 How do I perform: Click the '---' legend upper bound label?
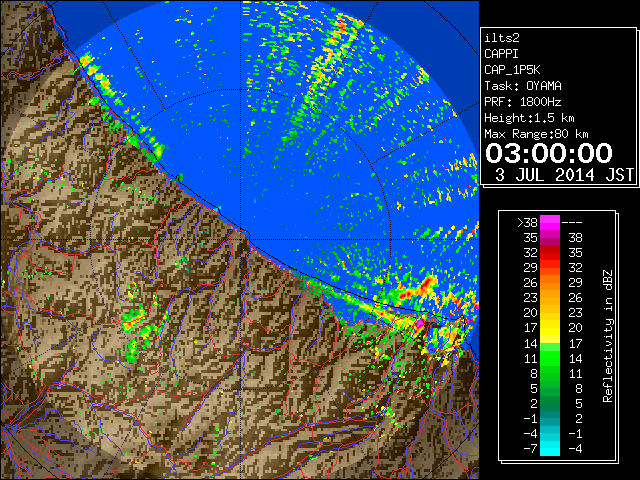(572, 222)
